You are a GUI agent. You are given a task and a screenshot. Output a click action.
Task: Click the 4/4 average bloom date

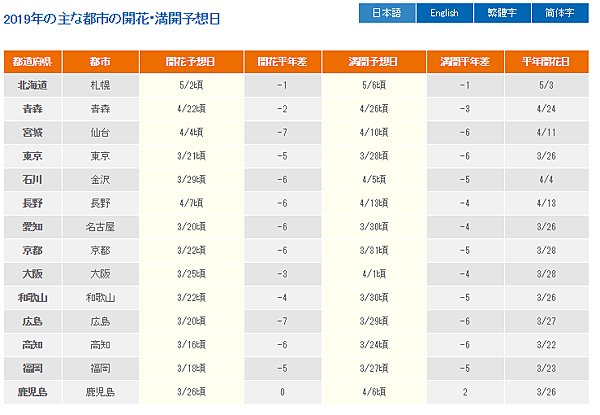[546, 180]
